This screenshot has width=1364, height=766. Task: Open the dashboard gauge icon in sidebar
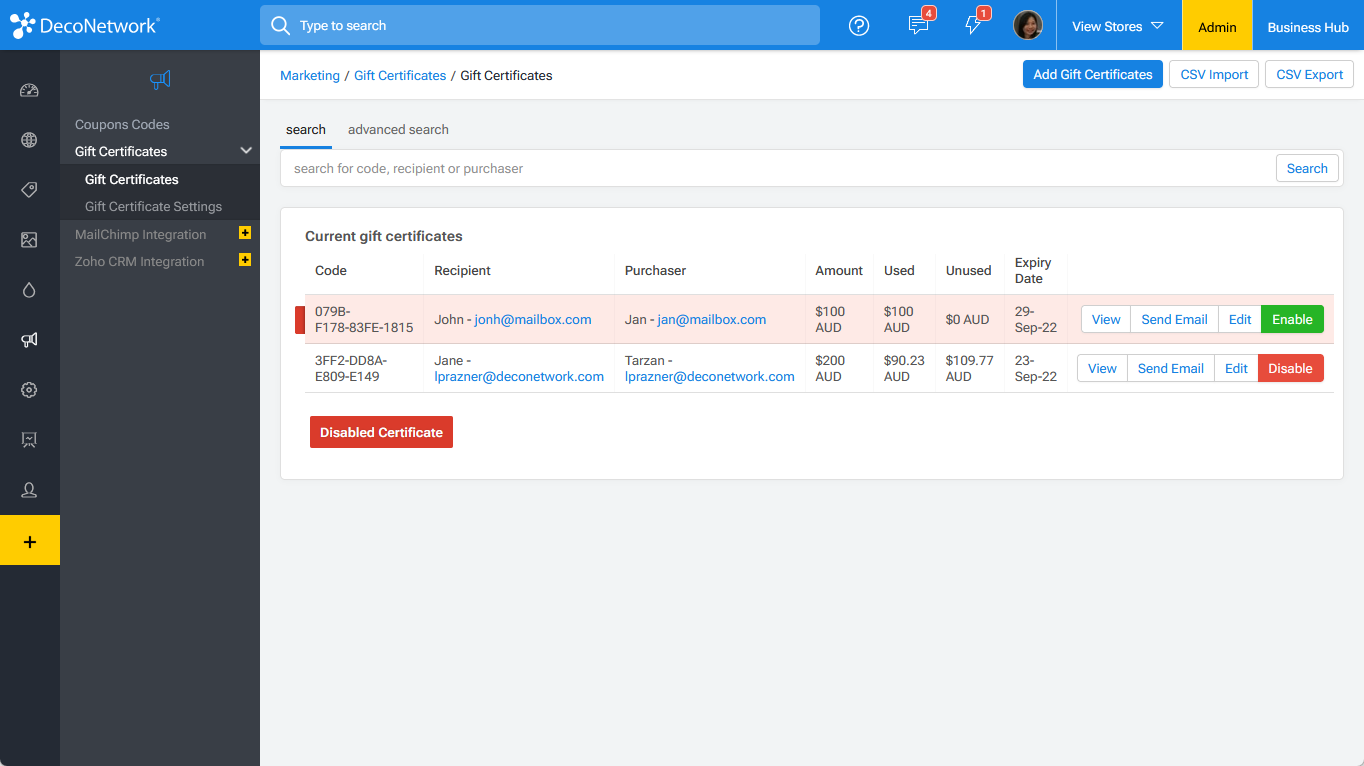click(x=29, y=90)
